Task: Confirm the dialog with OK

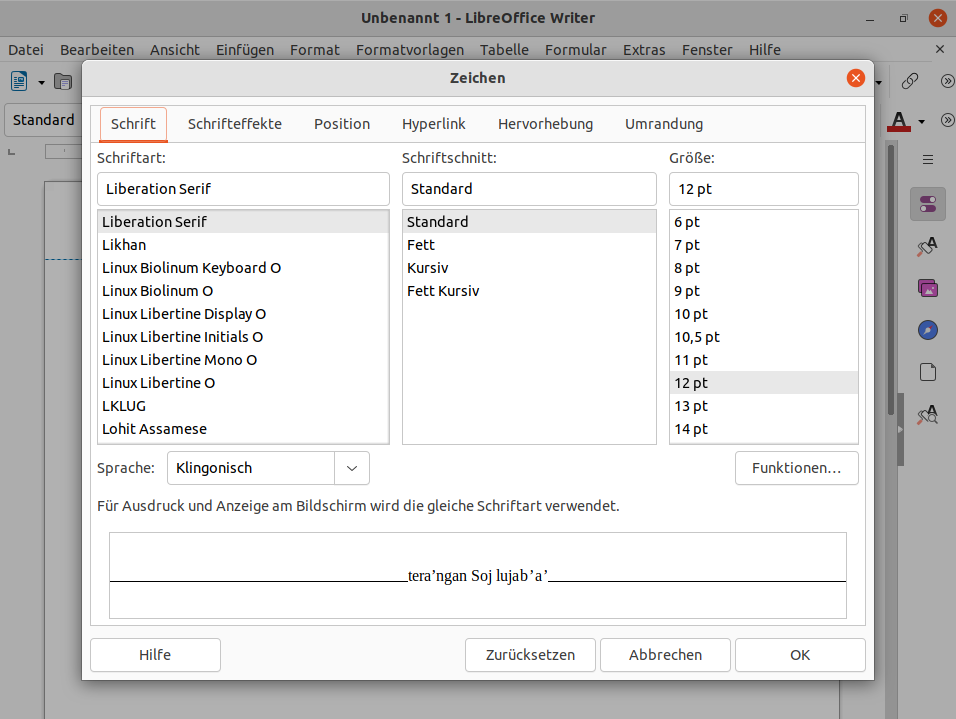Action: click(800, 655)
